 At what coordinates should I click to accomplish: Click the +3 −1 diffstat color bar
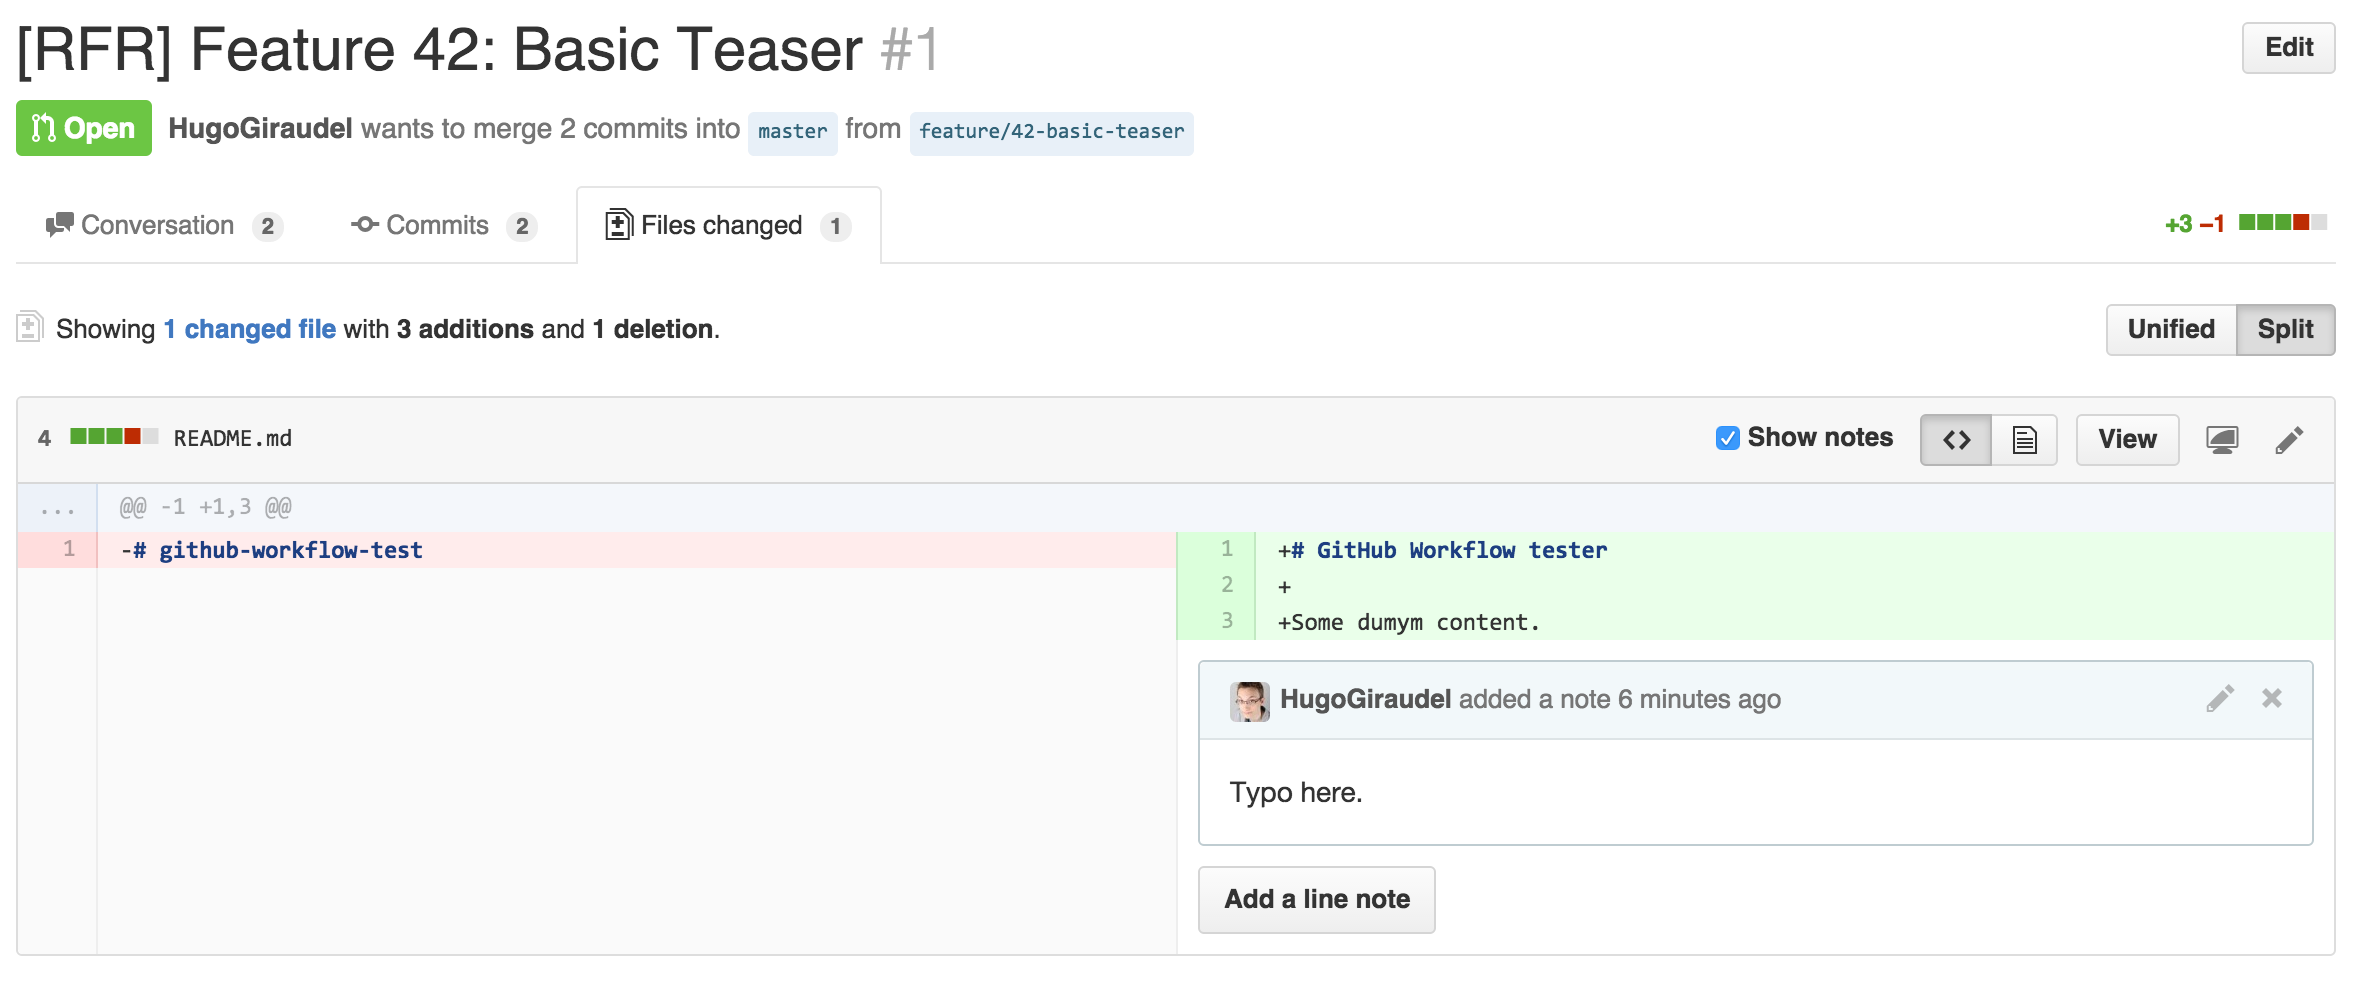pyautogui.click(x=2282, y=222)
